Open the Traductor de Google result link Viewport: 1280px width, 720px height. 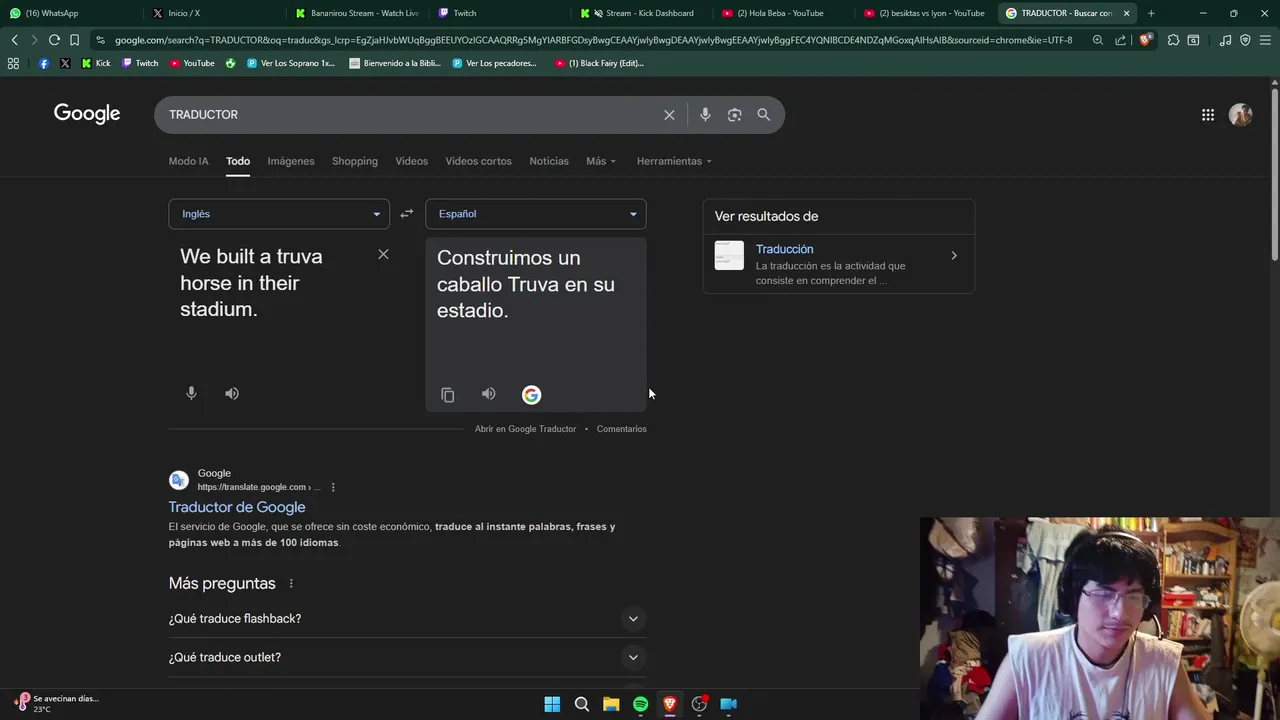tap(237, 507)
